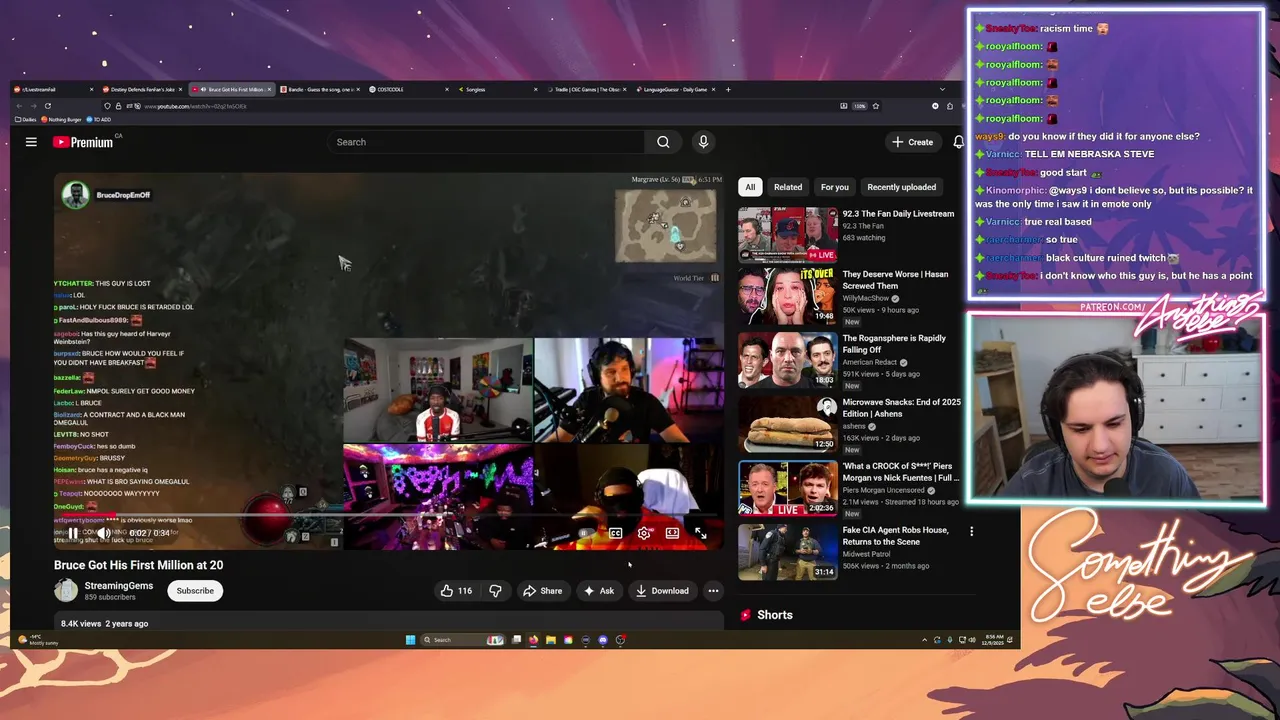Image resolution: width=1280 pixels, height=720 pixels.
Task: Open the YouTube notifications bell
Action: 958,142
